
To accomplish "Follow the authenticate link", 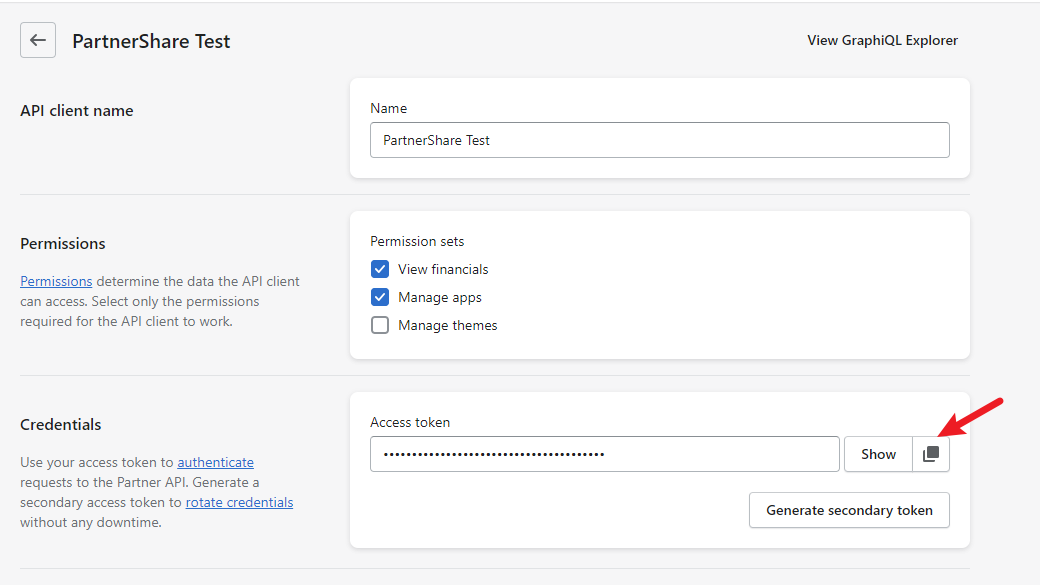I will tap(216, 462).
